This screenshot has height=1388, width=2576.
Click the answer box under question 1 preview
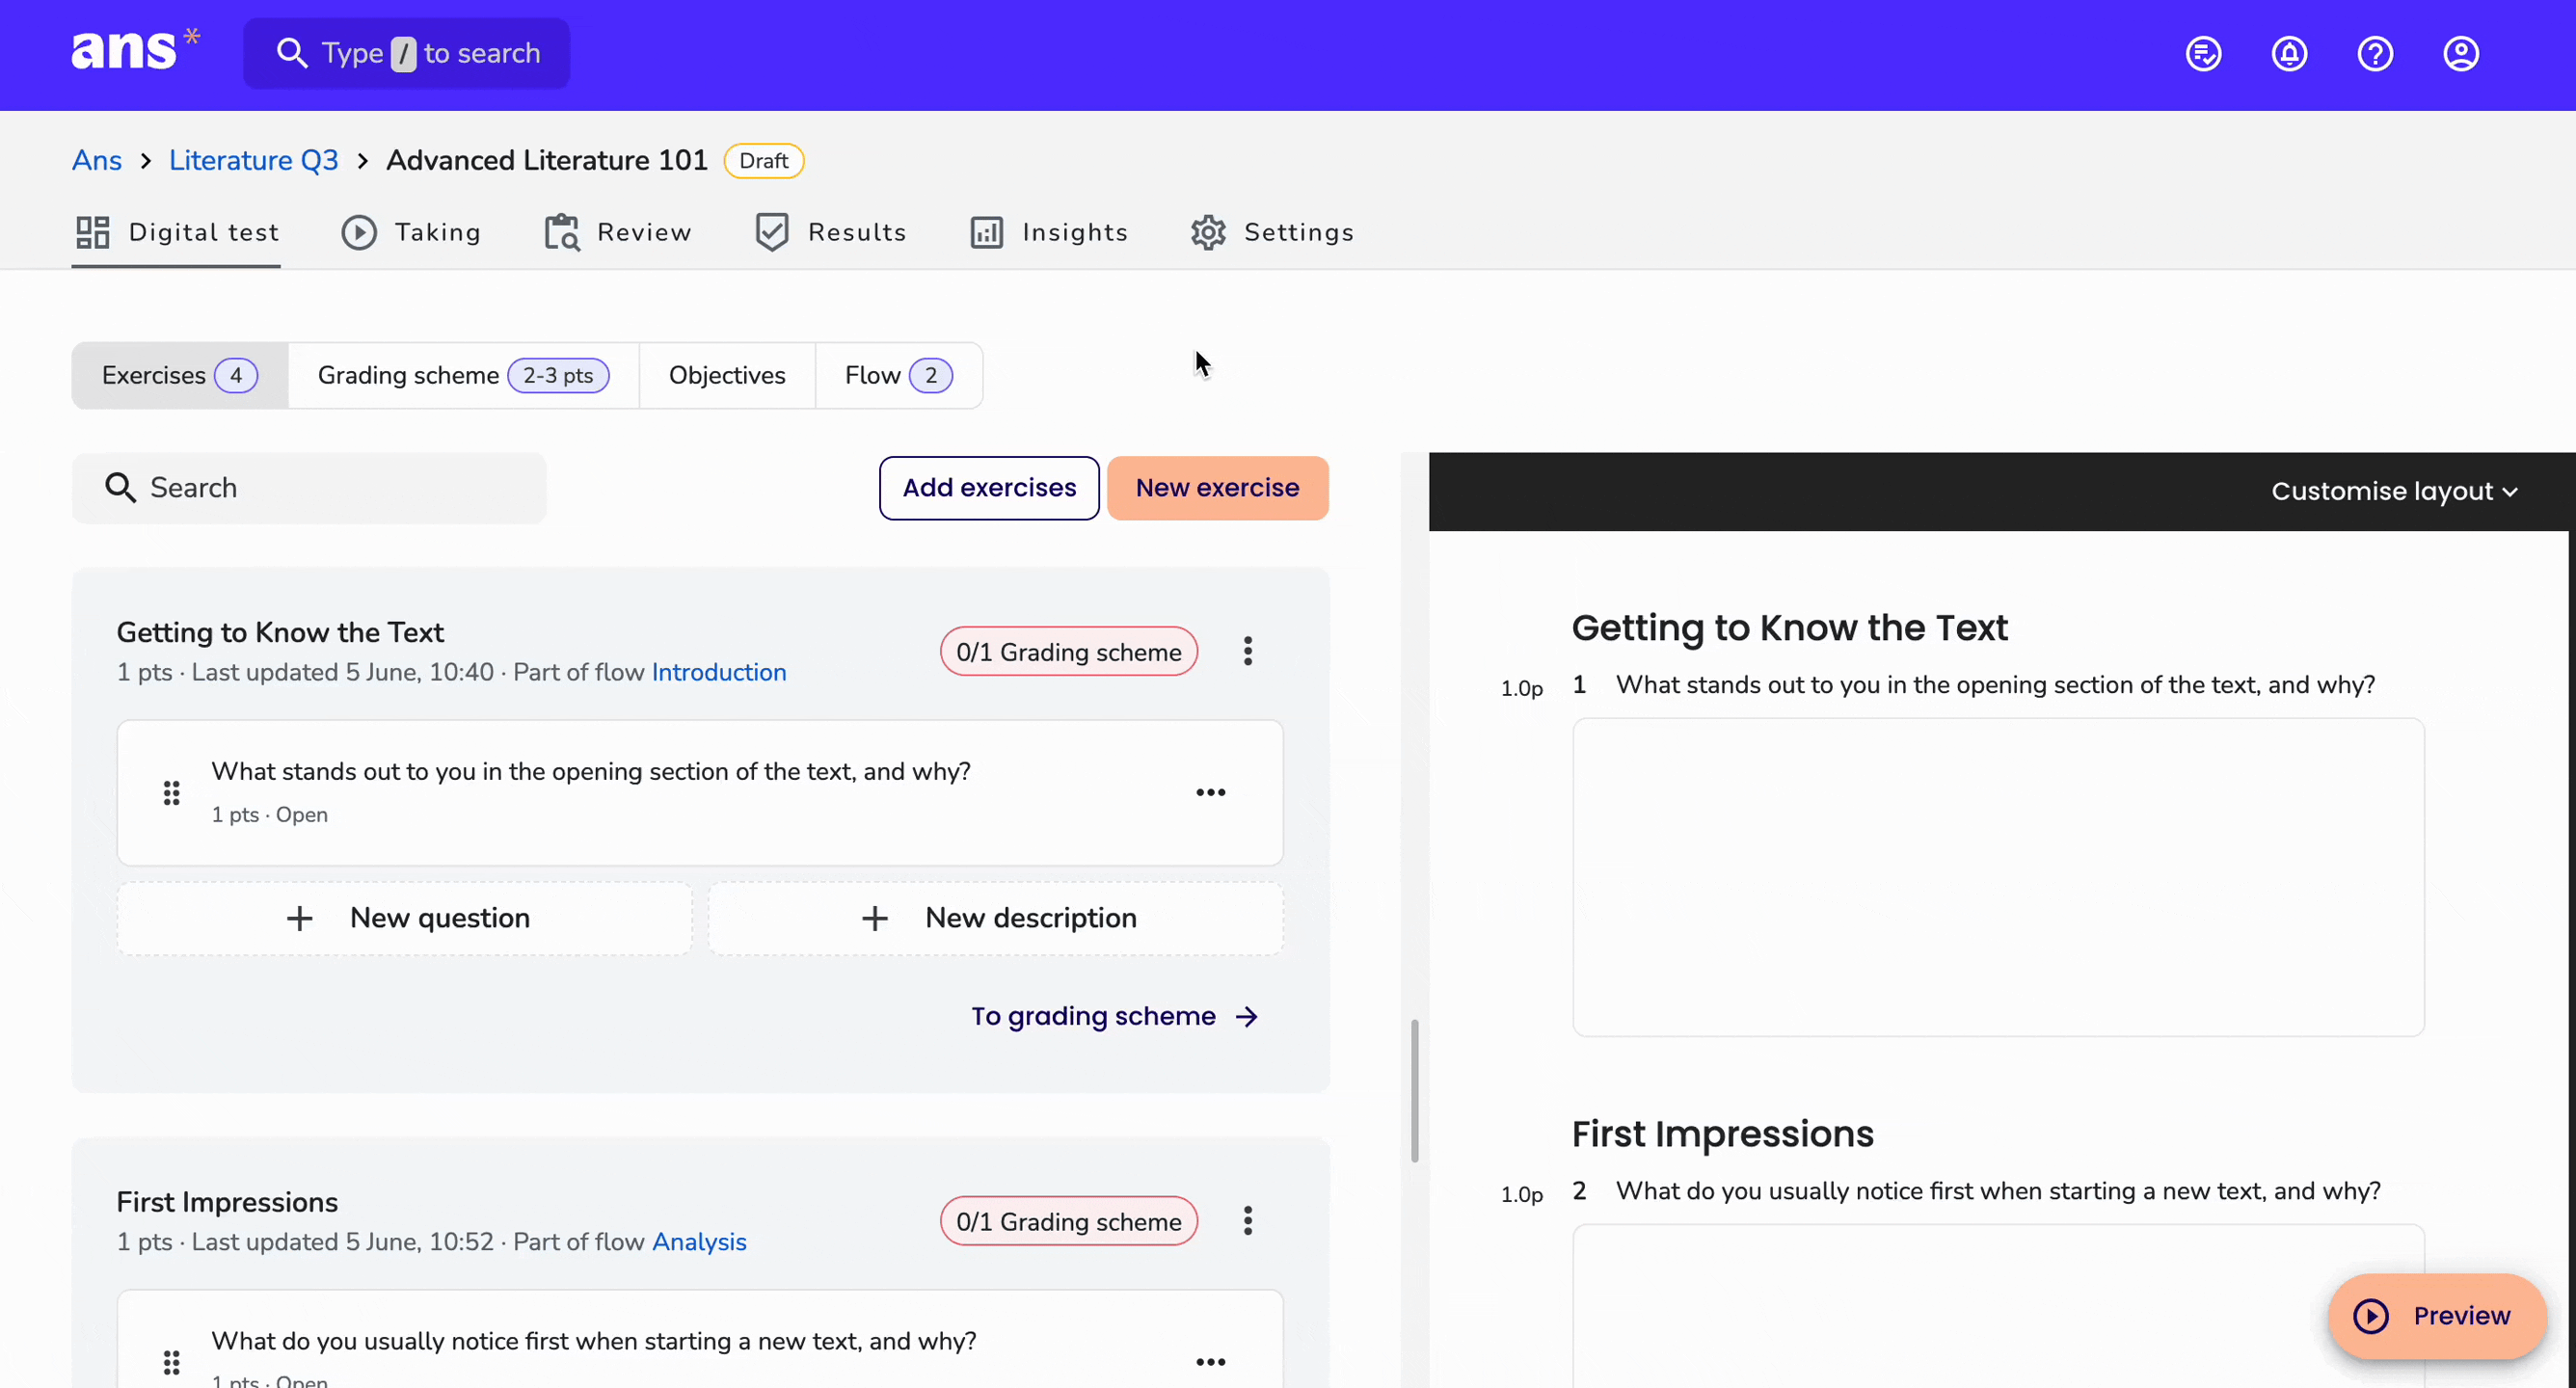coord(1998,877)
